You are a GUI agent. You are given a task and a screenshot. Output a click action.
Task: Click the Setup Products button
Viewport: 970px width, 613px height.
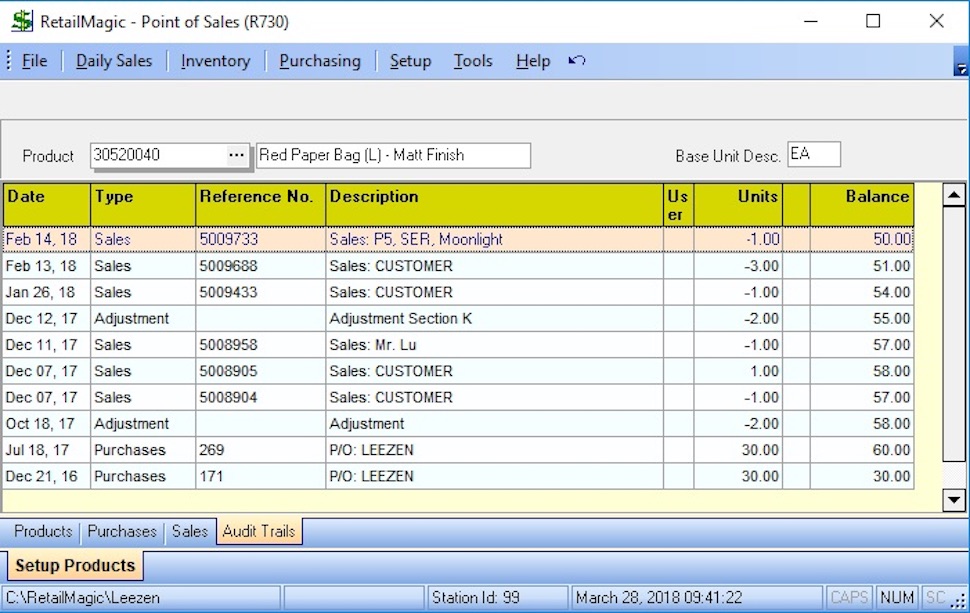75,566
